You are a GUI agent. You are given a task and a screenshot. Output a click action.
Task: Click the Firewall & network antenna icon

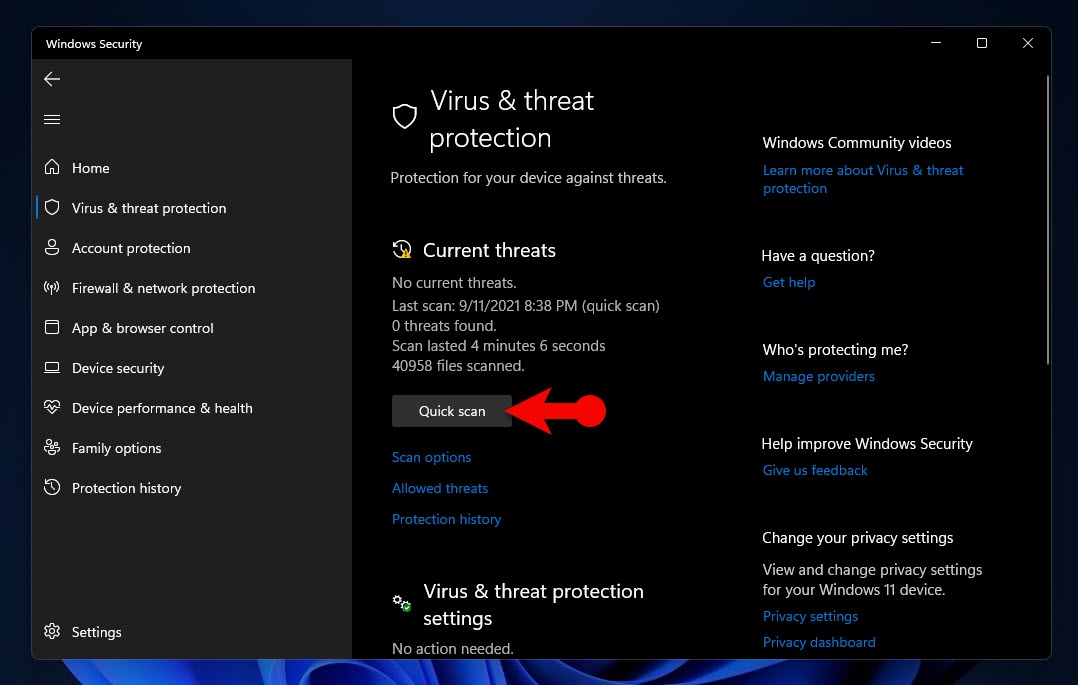tap(52, 287)
